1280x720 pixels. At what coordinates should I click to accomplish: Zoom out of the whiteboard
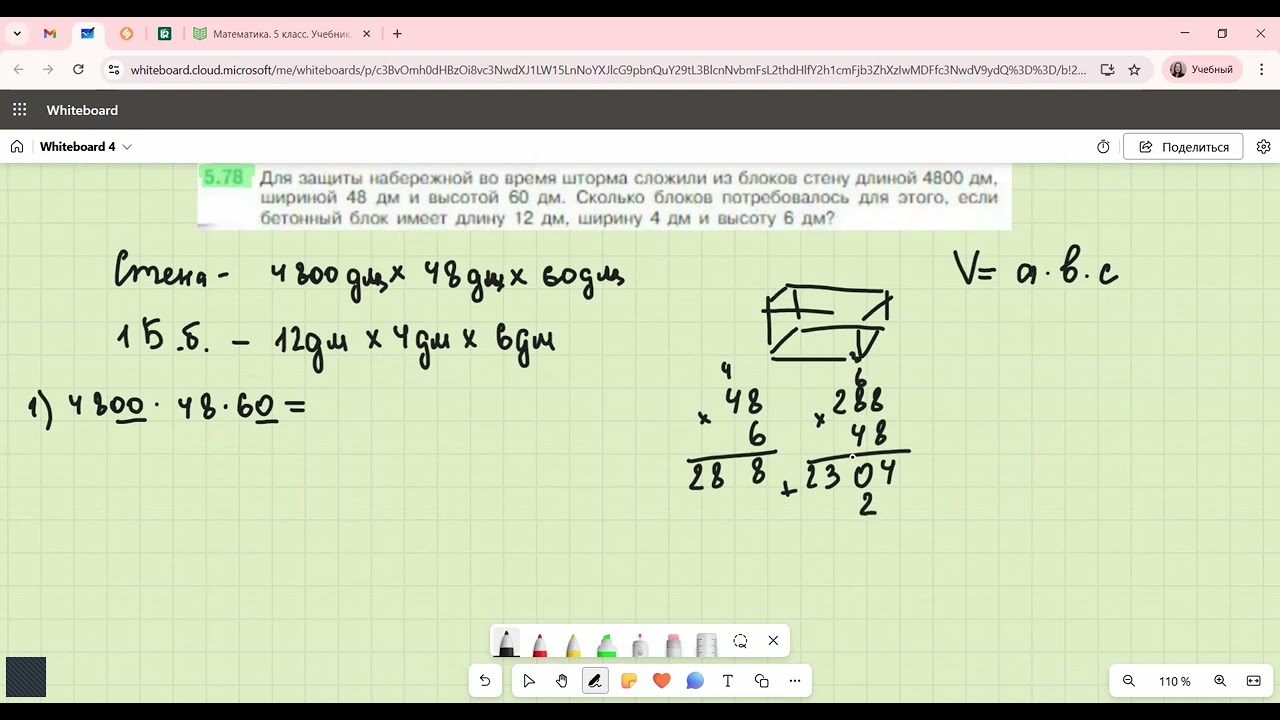coord(1129,681)
